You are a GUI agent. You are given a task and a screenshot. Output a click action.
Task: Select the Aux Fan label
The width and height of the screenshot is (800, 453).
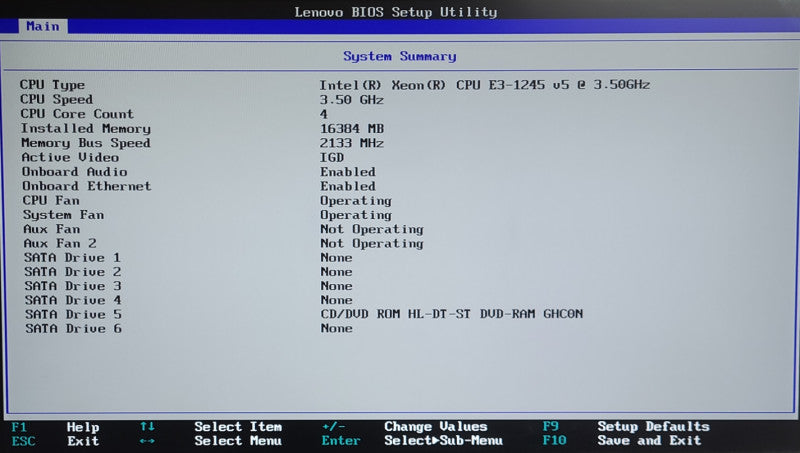(x=51, y=229)
